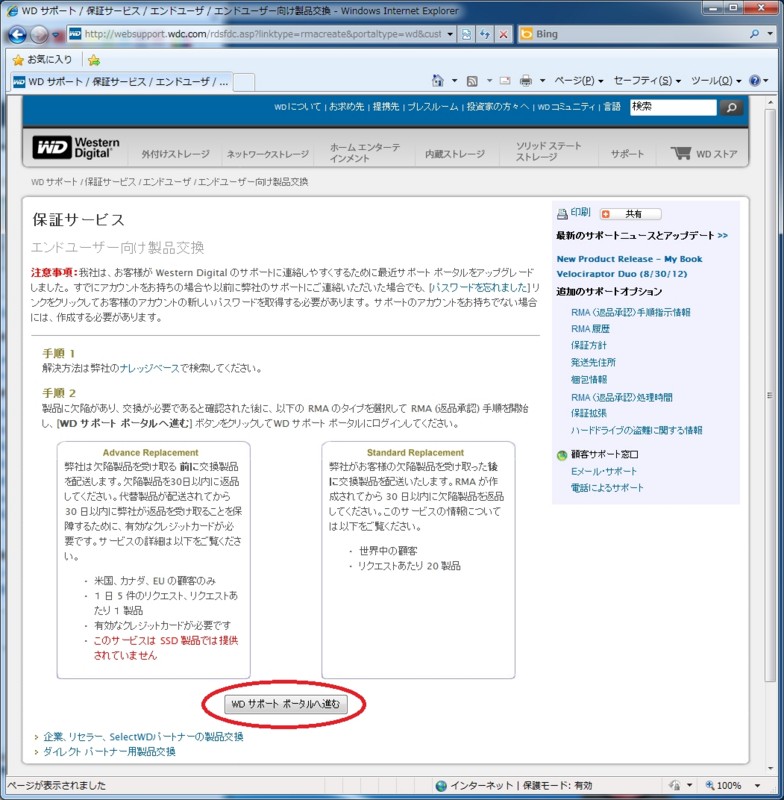Select the WD サポート browser tab

click(121, 82)
